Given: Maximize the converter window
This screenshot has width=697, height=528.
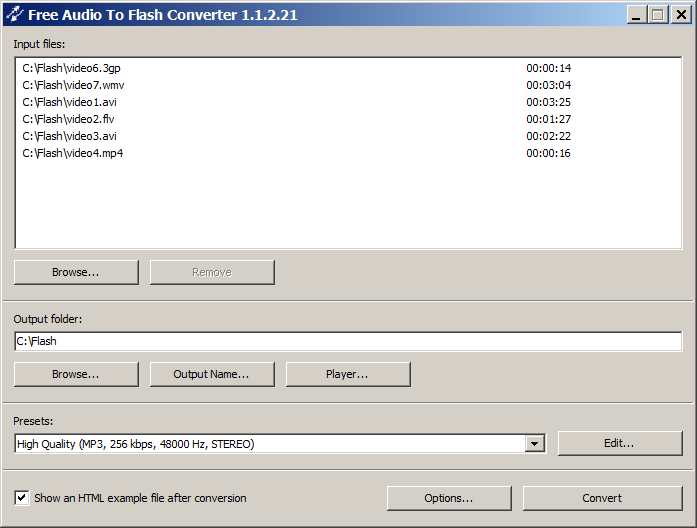Looking at the screenshot, I should click(x=657, y=15).
